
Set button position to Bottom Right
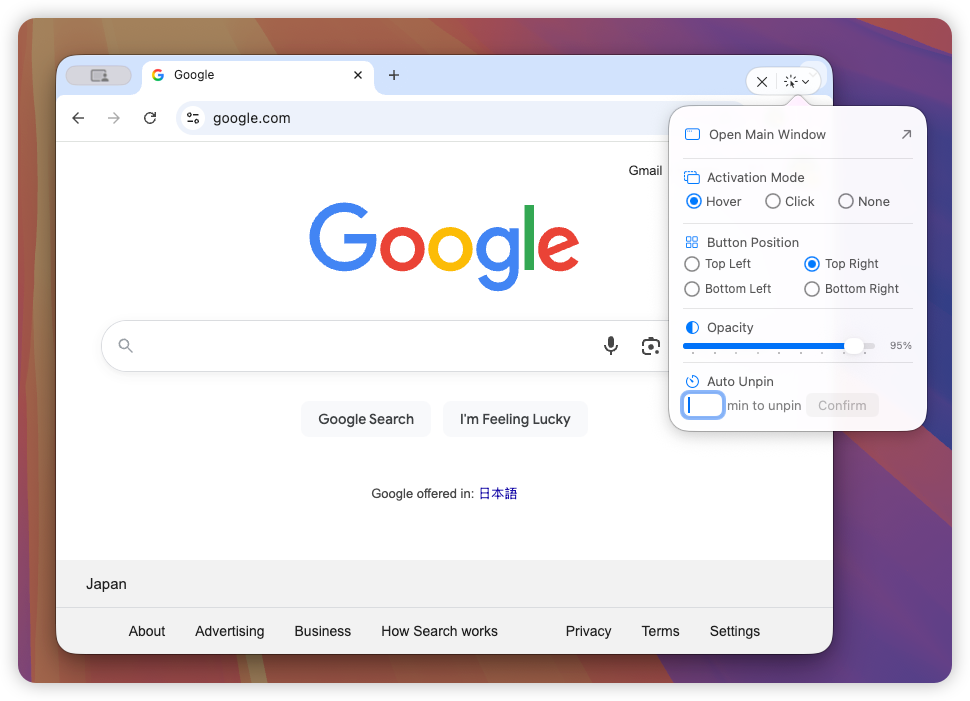tap(851, 289)
